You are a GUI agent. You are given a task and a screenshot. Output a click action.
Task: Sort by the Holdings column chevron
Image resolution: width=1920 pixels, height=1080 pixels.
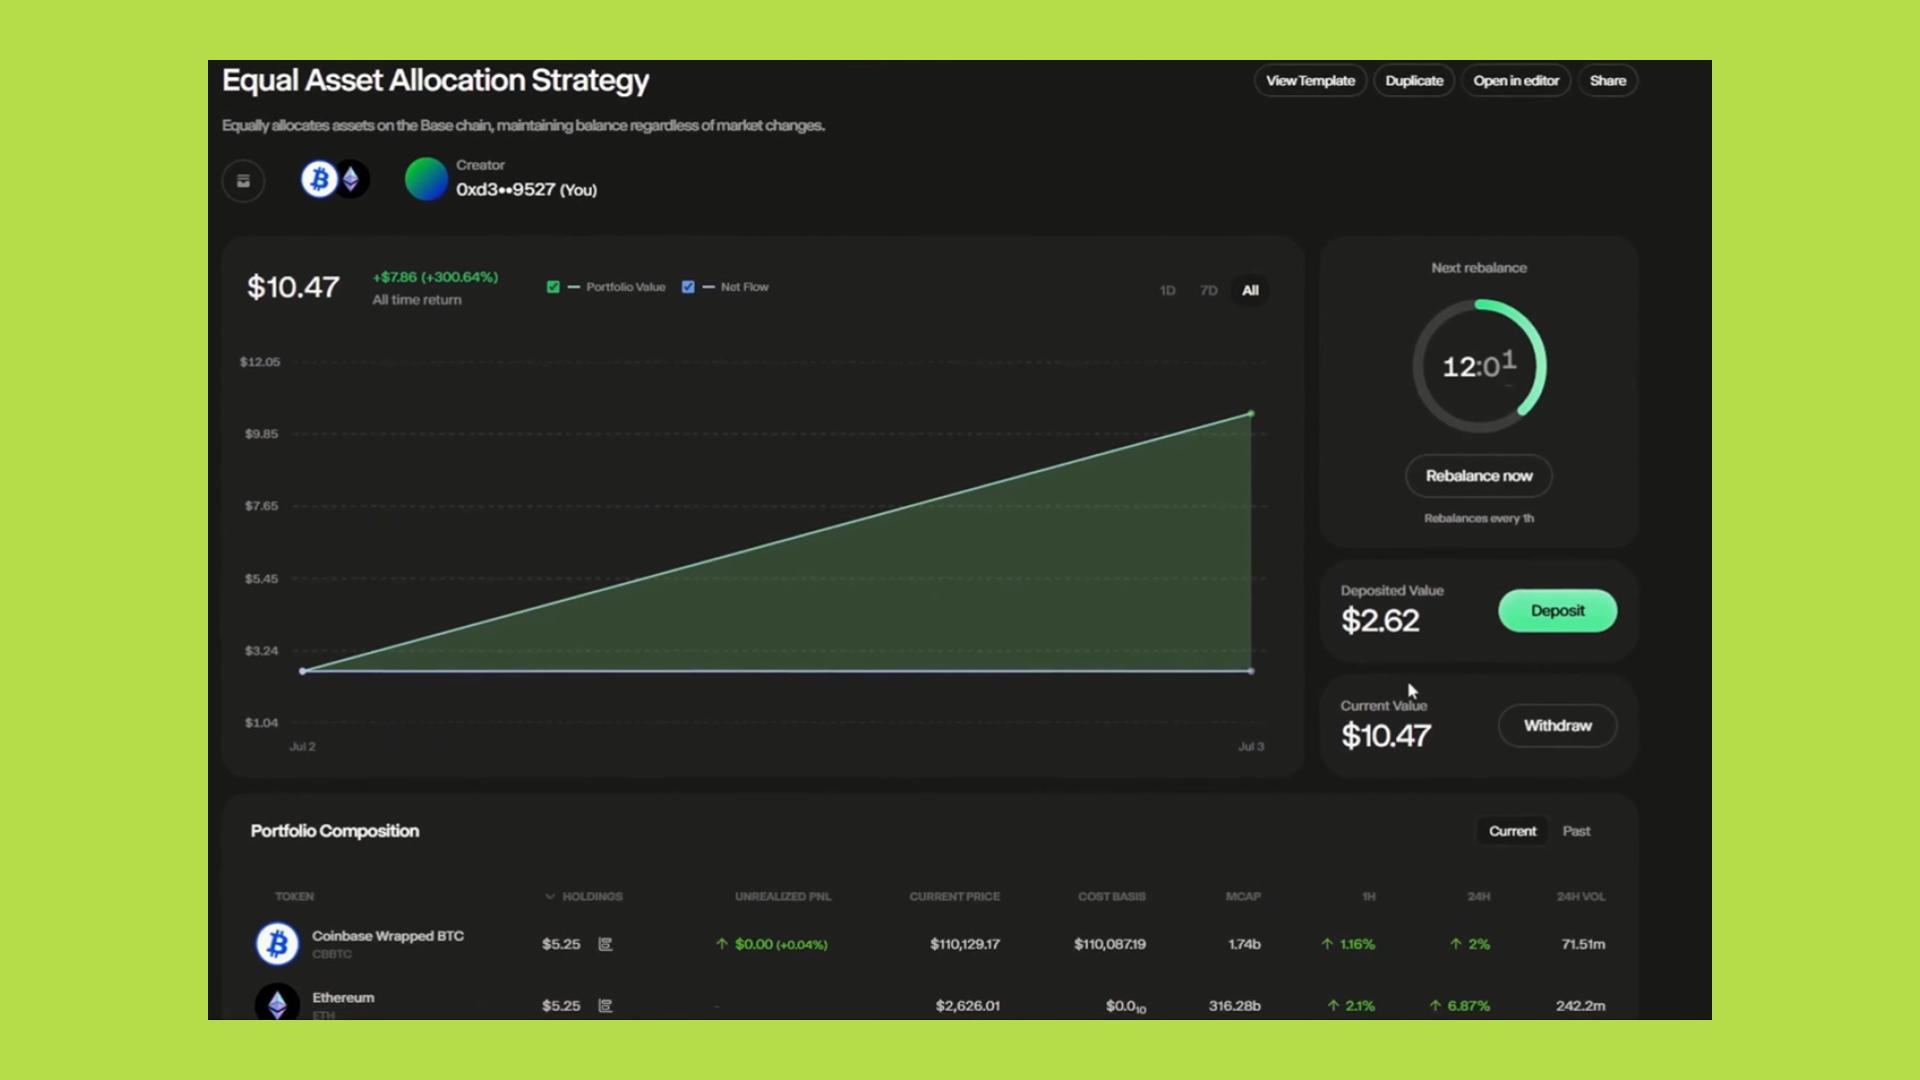(550, 896)
